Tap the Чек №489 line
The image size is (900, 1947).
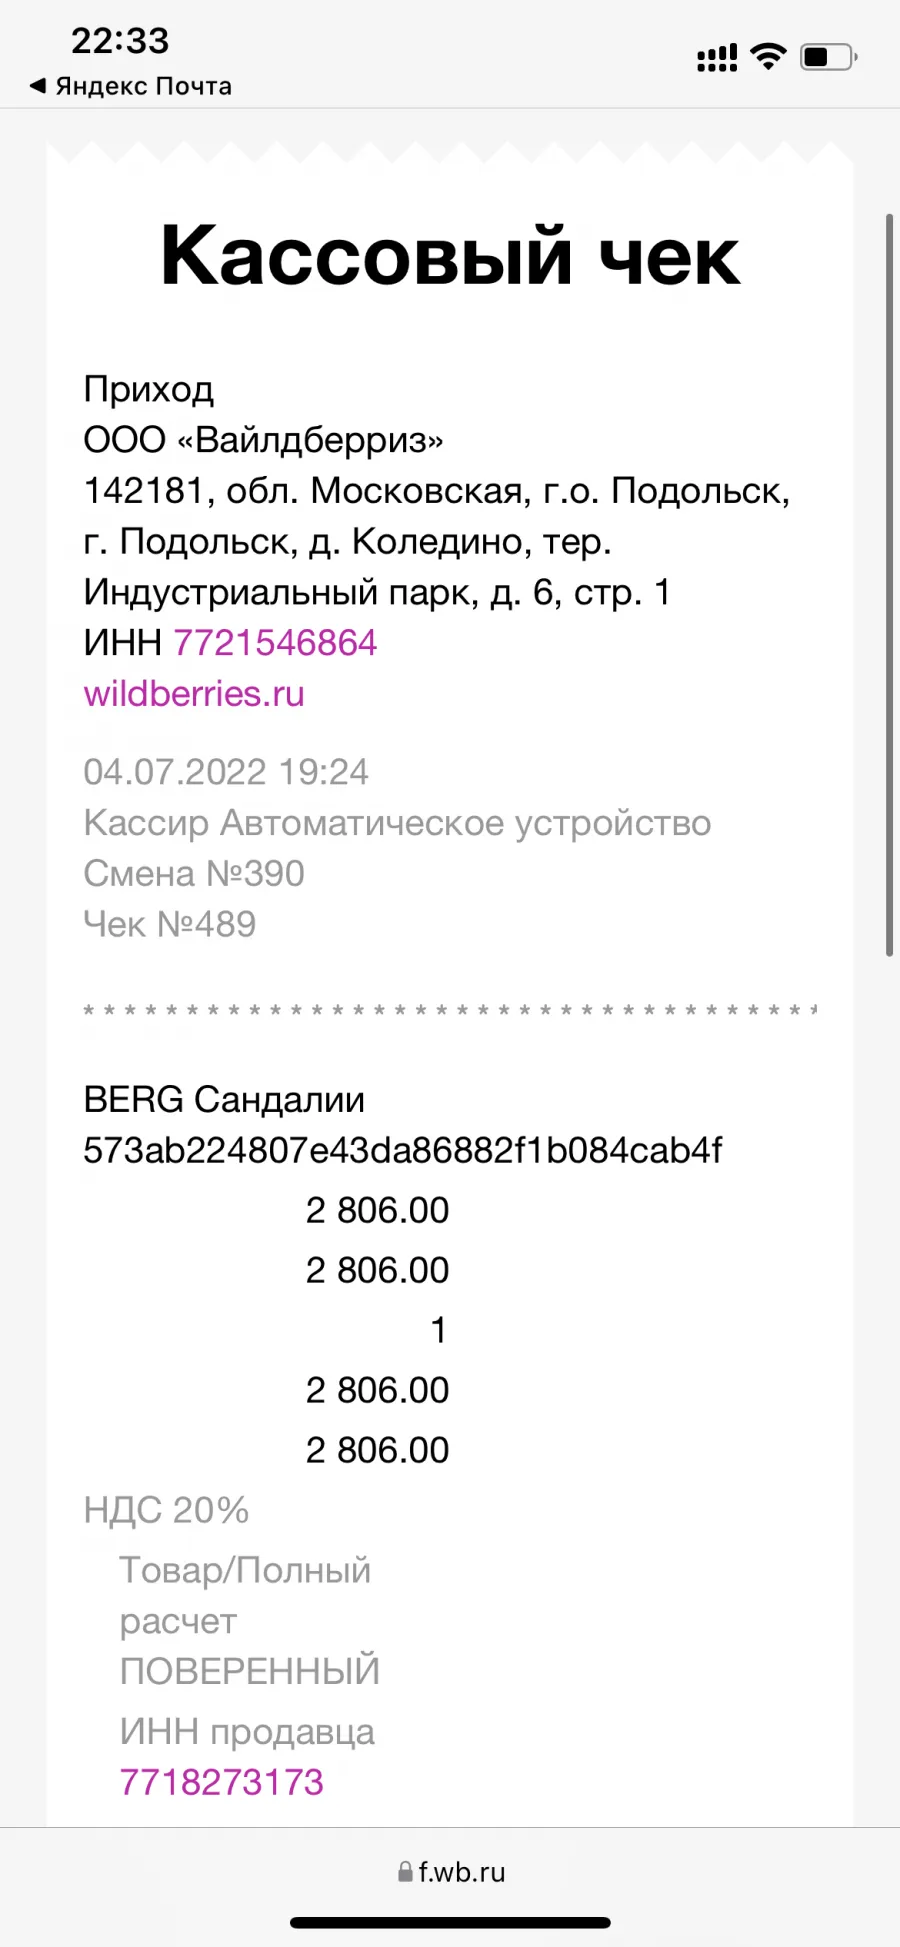pos(170,924)
